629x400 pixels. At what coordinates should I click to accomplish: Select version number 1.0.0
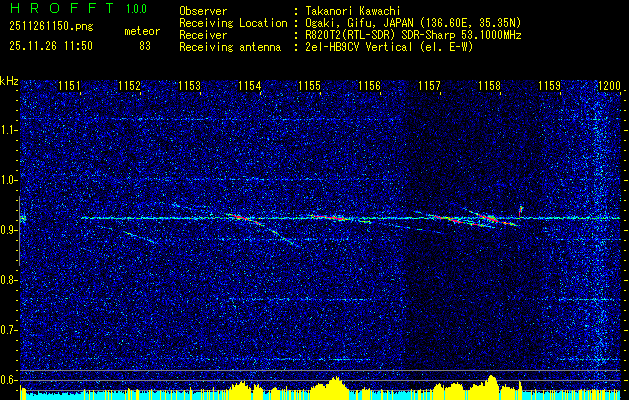click(136, 9)
